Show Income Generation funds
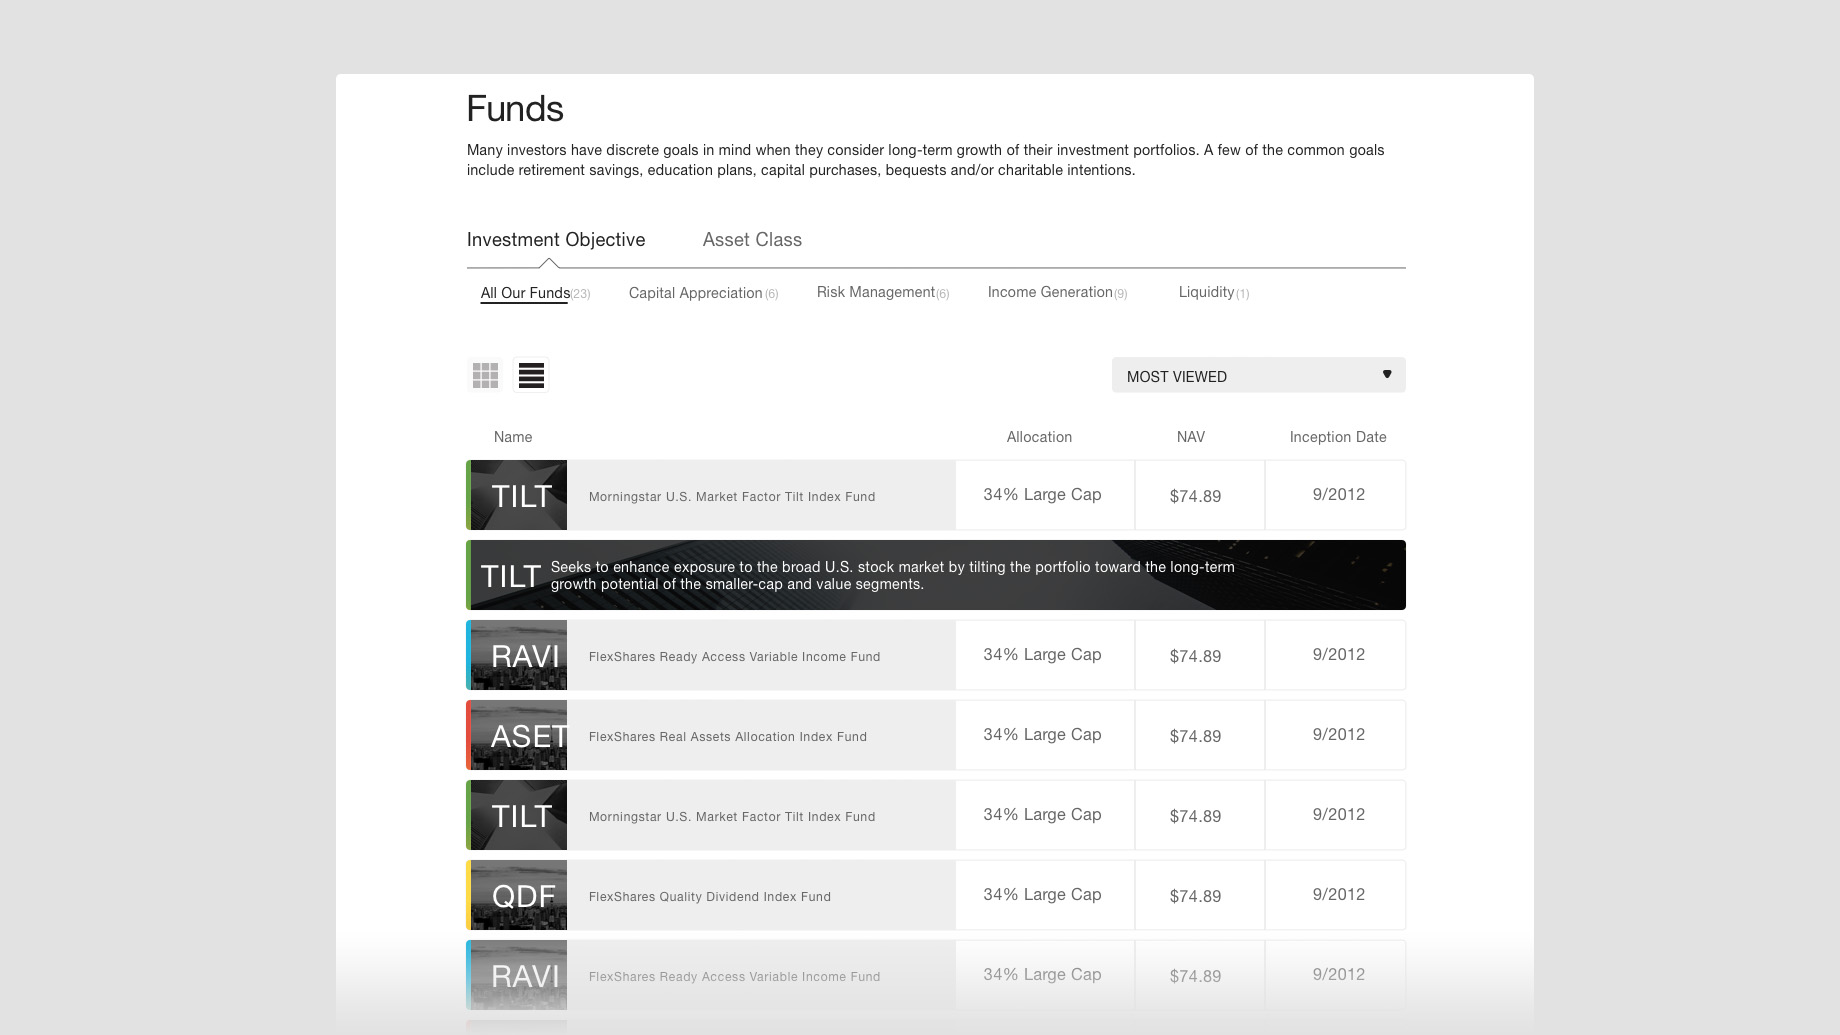The height and width of the screenshot is (1035, 1840). pyautogui.click(x=1050, y=292)
